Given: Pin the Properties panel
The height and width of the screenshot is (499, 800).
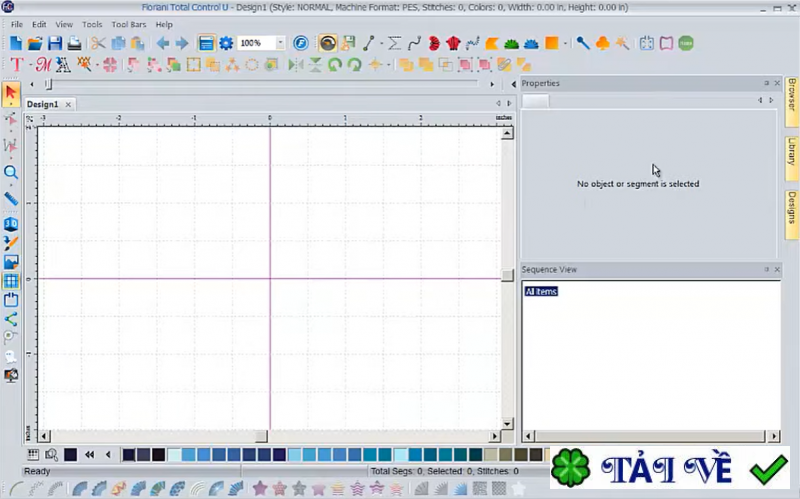Looking at the screenshot, I should 766,83.
